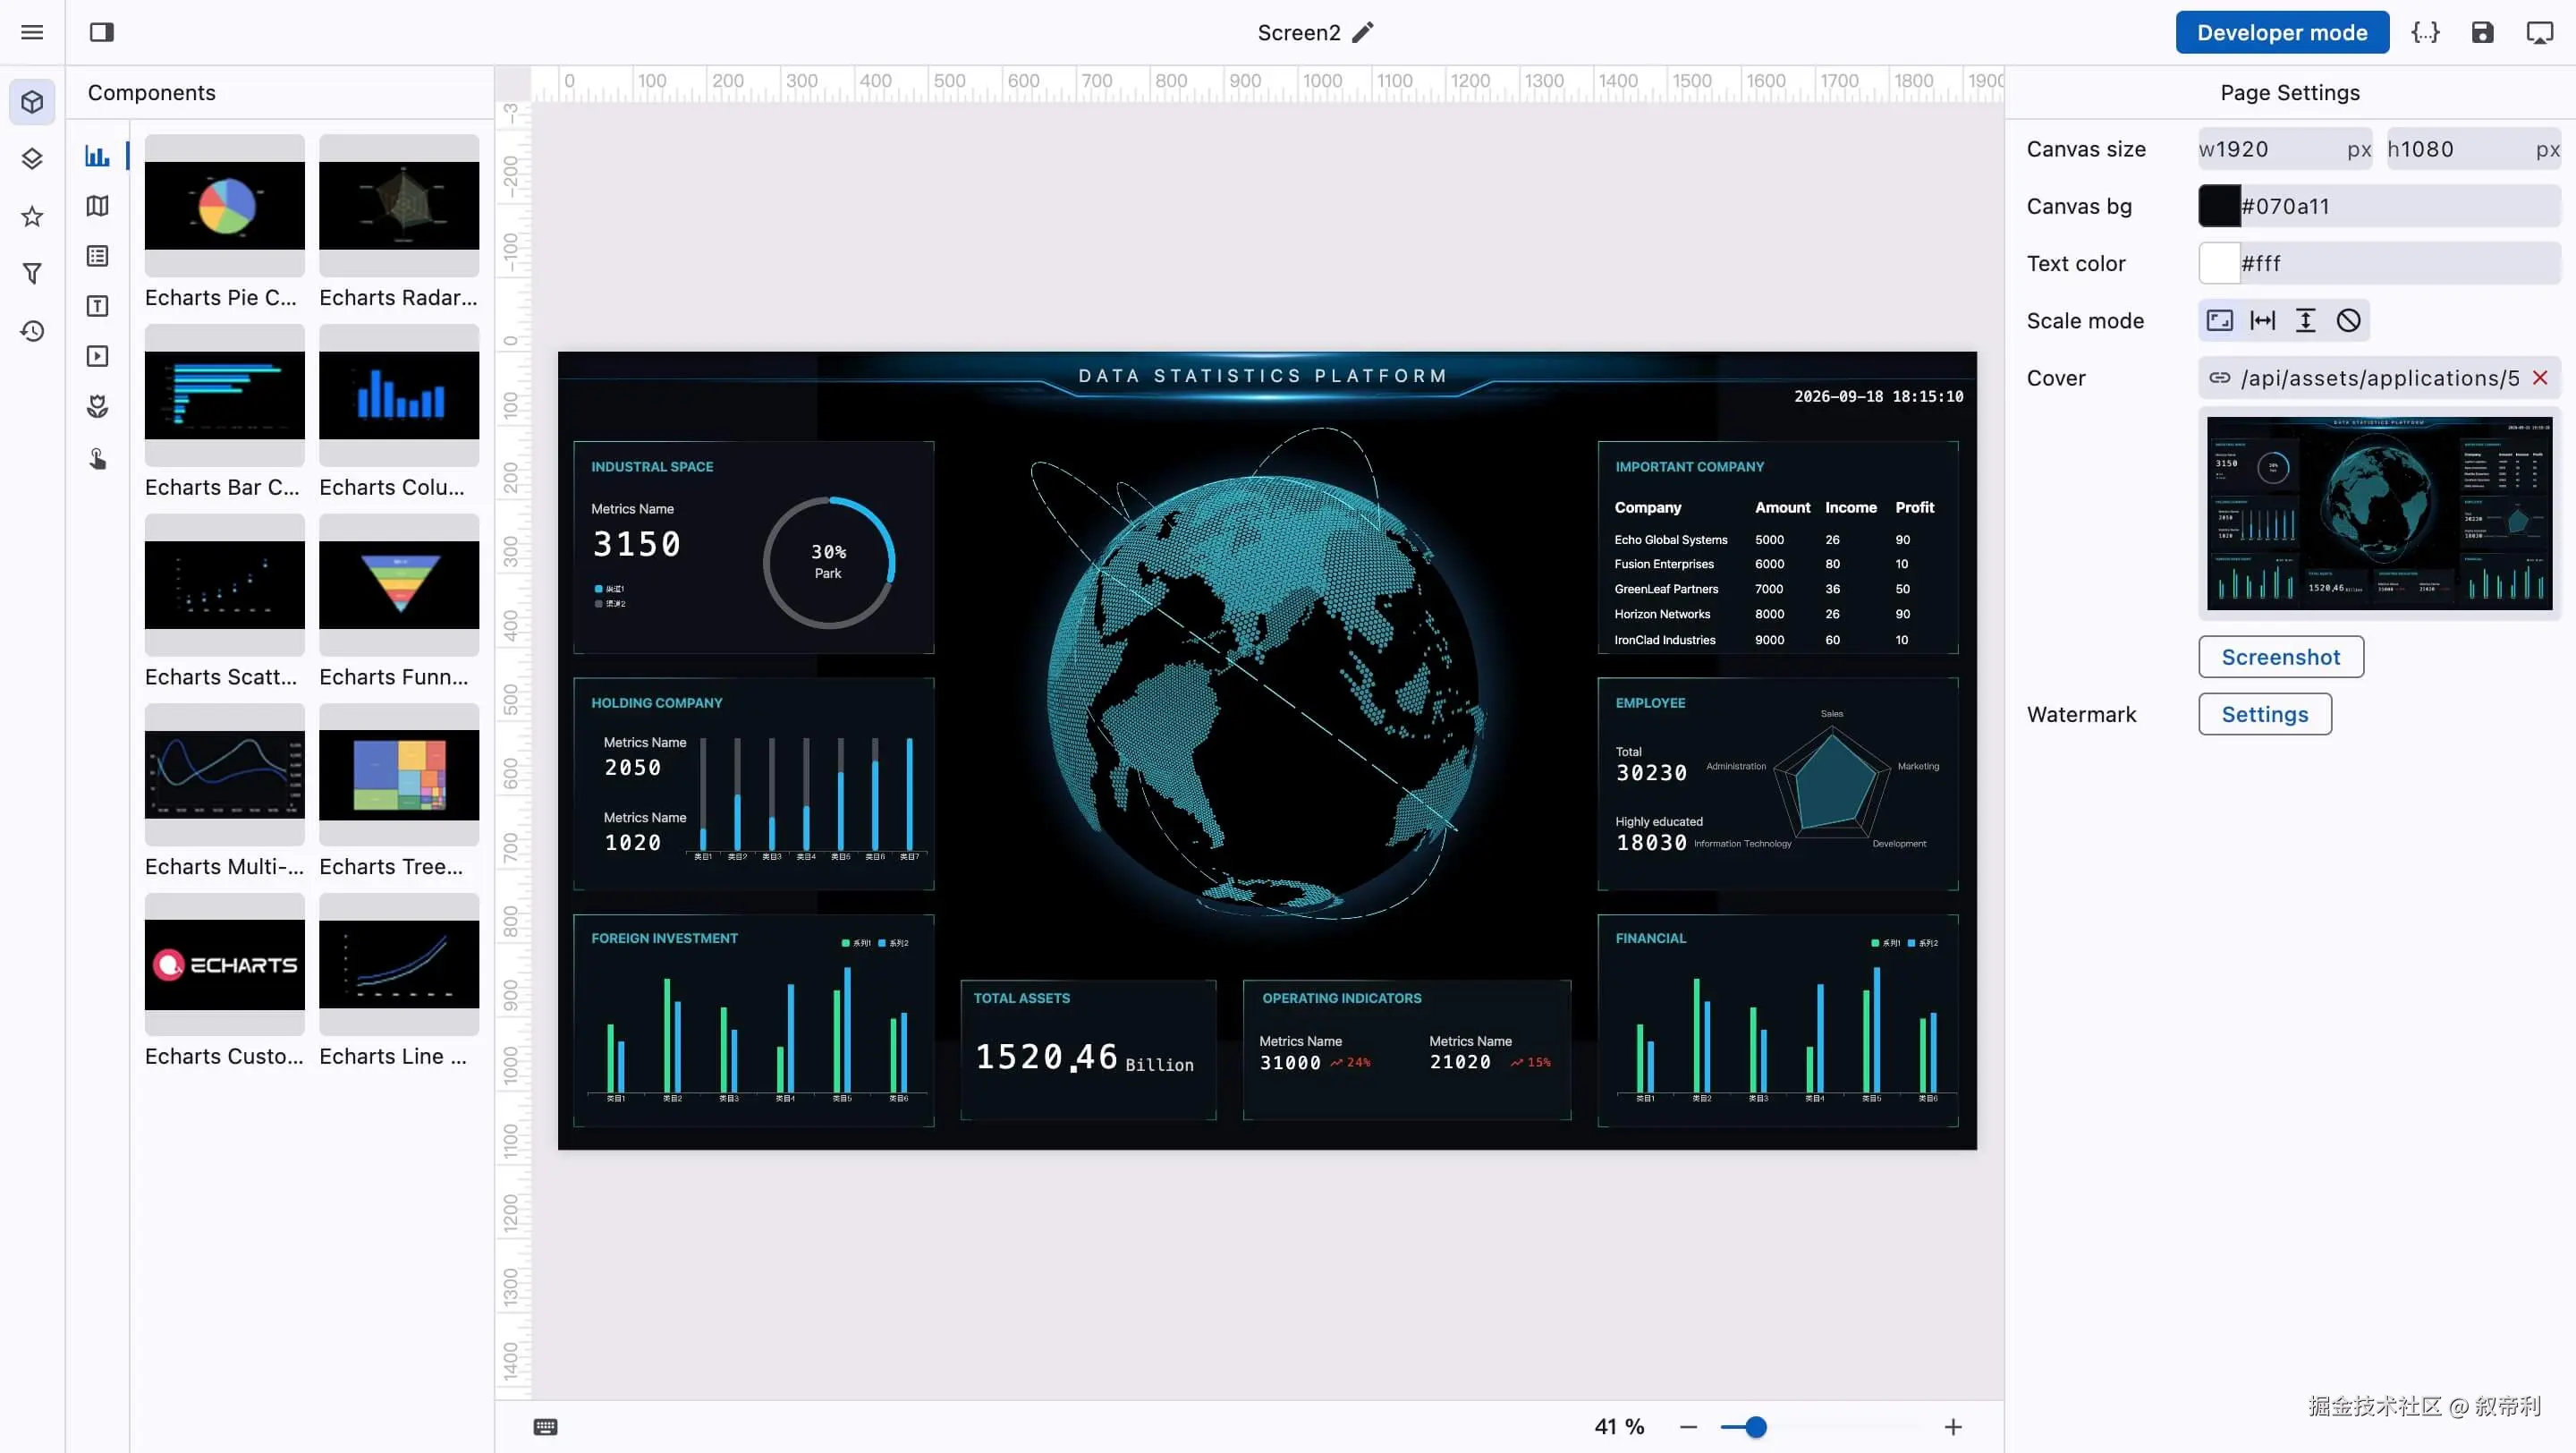Open the keyboard shortcuts icon
Viewport: 2576px width, 1453px height.
point(545,1427)
